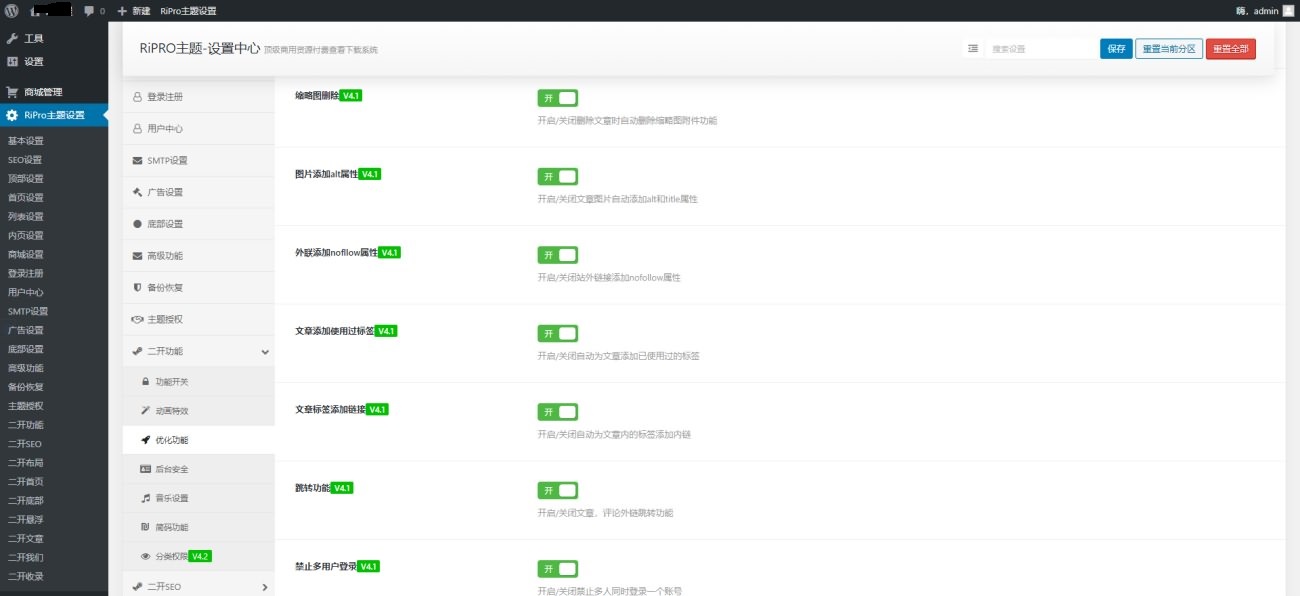Click the plus icon beside 新建
The height and width of the screenshot is (596, 1300).
[122, 11]
